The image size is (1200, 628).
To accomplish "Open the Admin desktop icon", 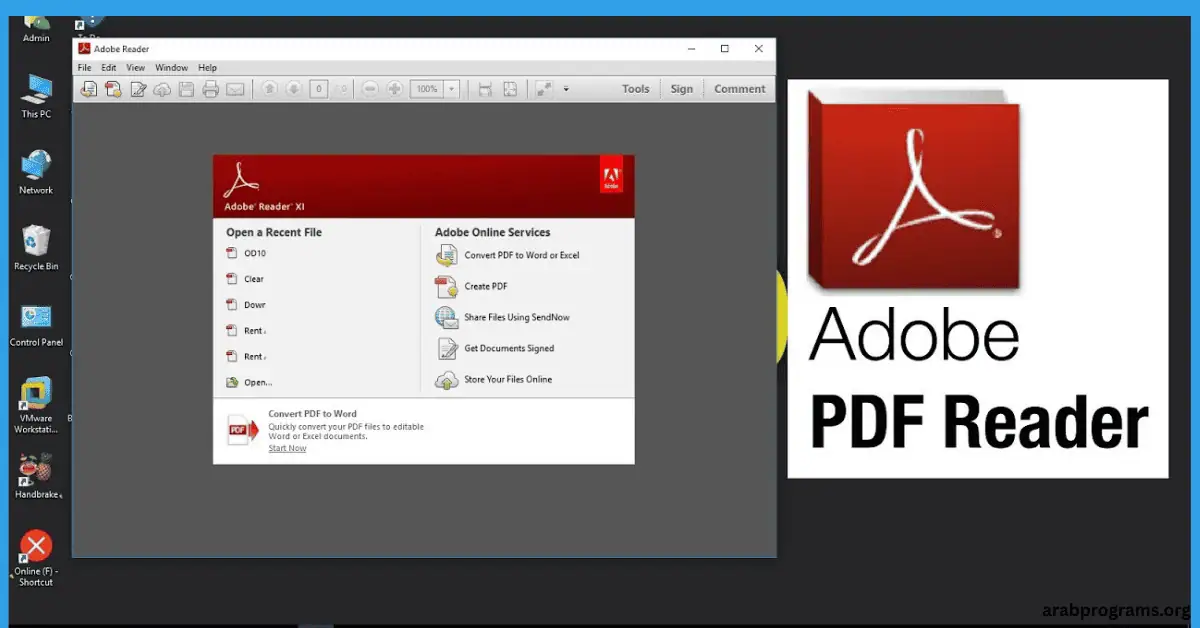I will (36, 28).
